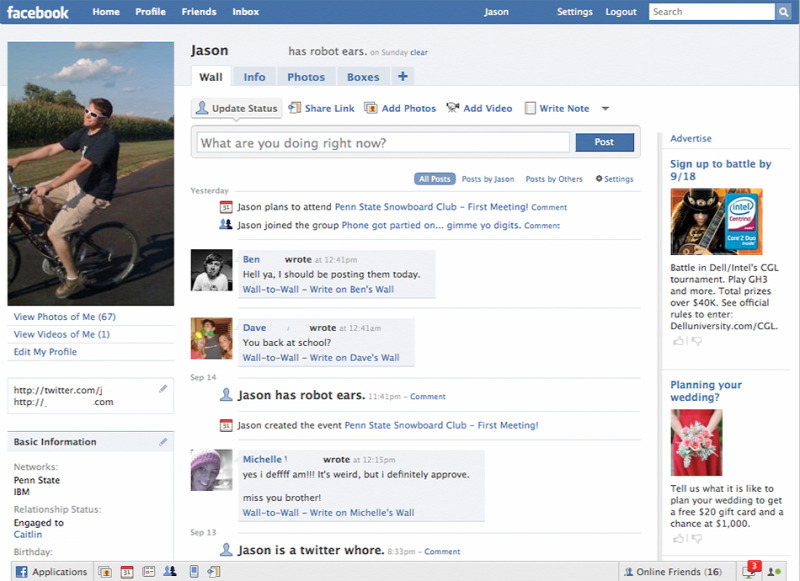Click Michelle's avatar thumbnail

[x=212, y=470]
